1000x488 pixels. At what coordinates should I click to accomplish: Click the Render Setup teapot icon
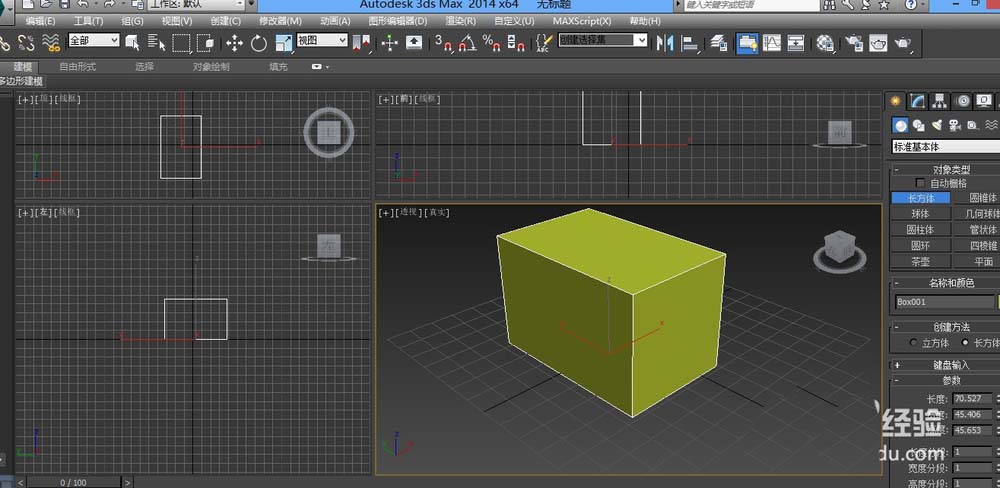pos(853,42)
